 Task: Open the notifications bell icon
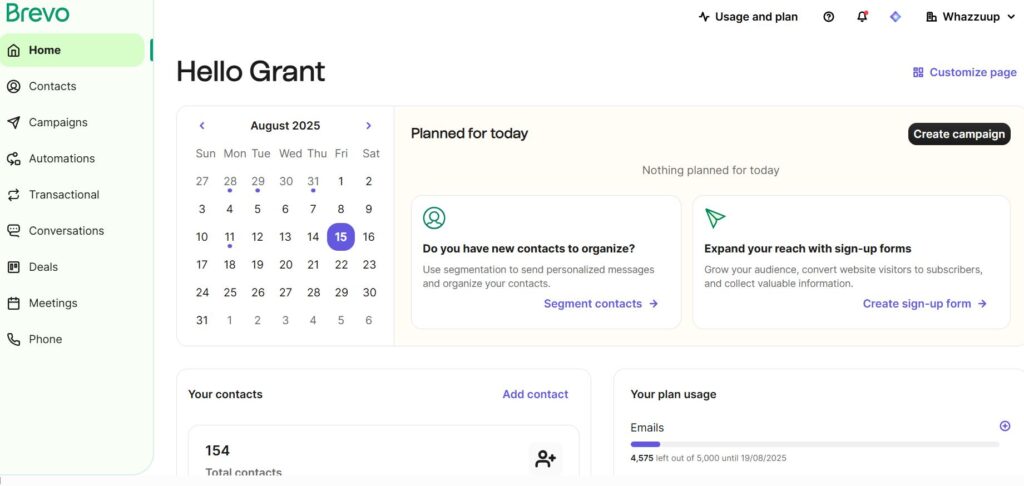pyautogui.click(x=862, y=17)
